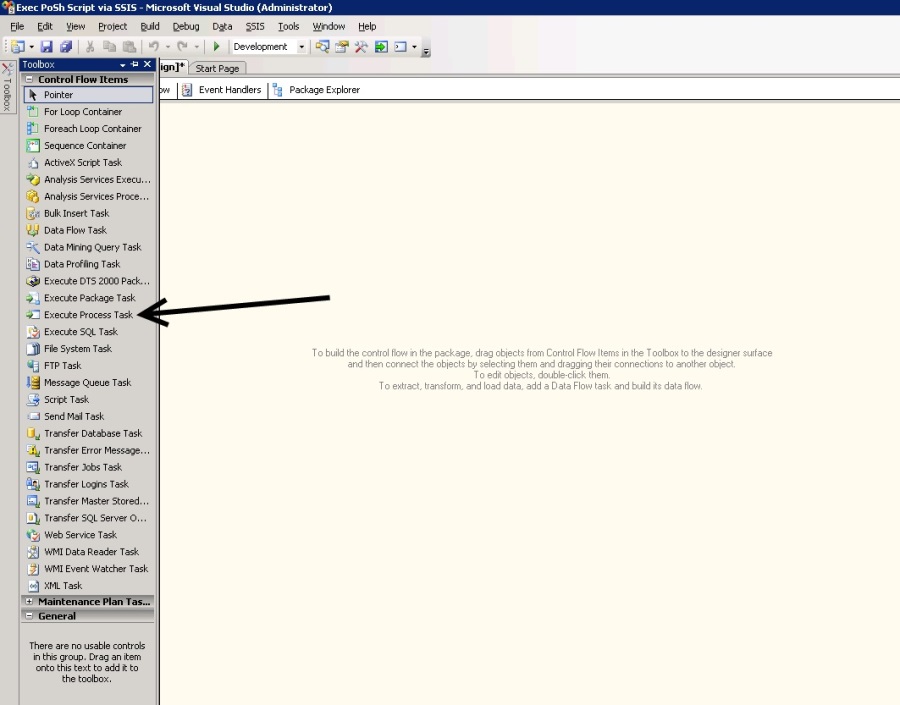Expand the Maintenance Plan Tasks group
The width and height of the screenshot is (900, 705).
[29, 602]
